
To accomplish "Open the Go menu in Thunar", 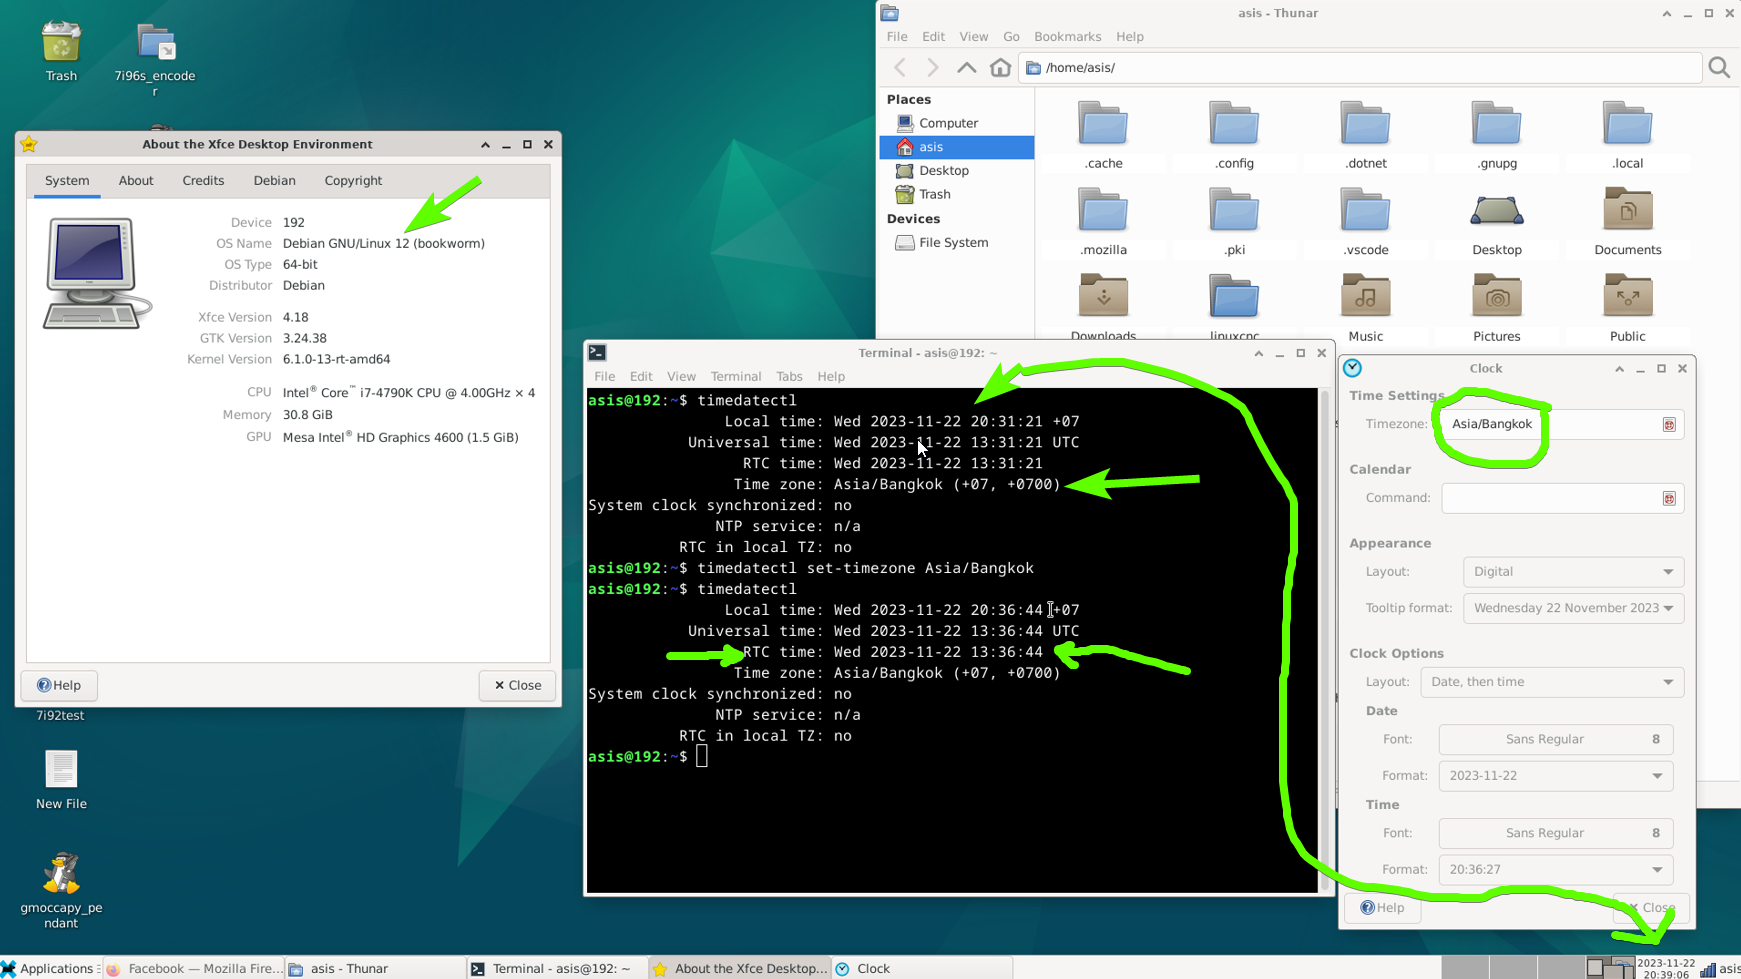I will click(x=1011, y=37).
